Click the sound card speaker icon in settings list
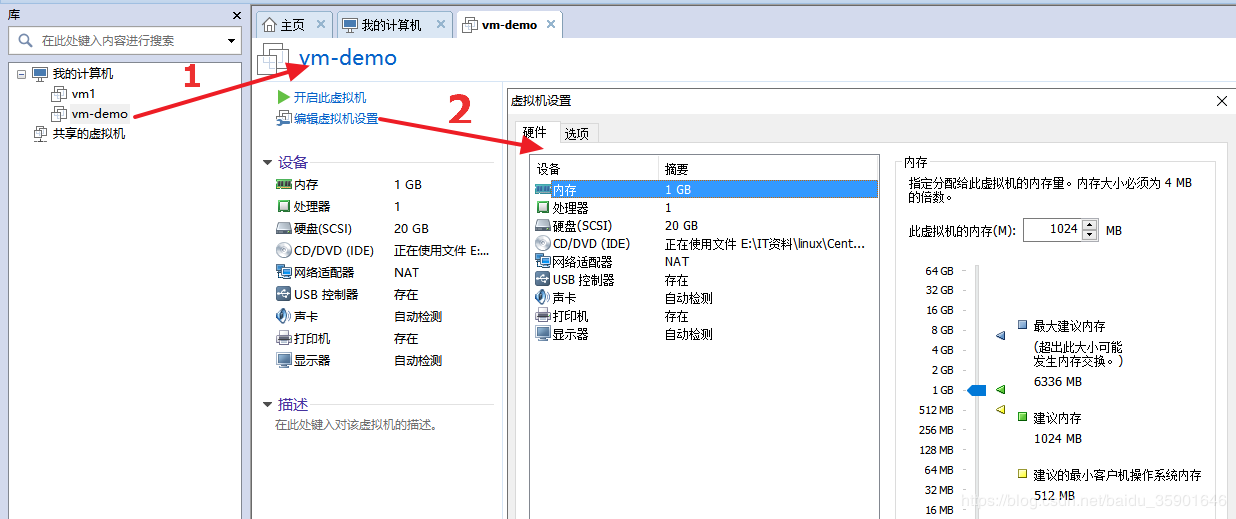Viewport: 1236px width, 519px height. tap(543, 298)
